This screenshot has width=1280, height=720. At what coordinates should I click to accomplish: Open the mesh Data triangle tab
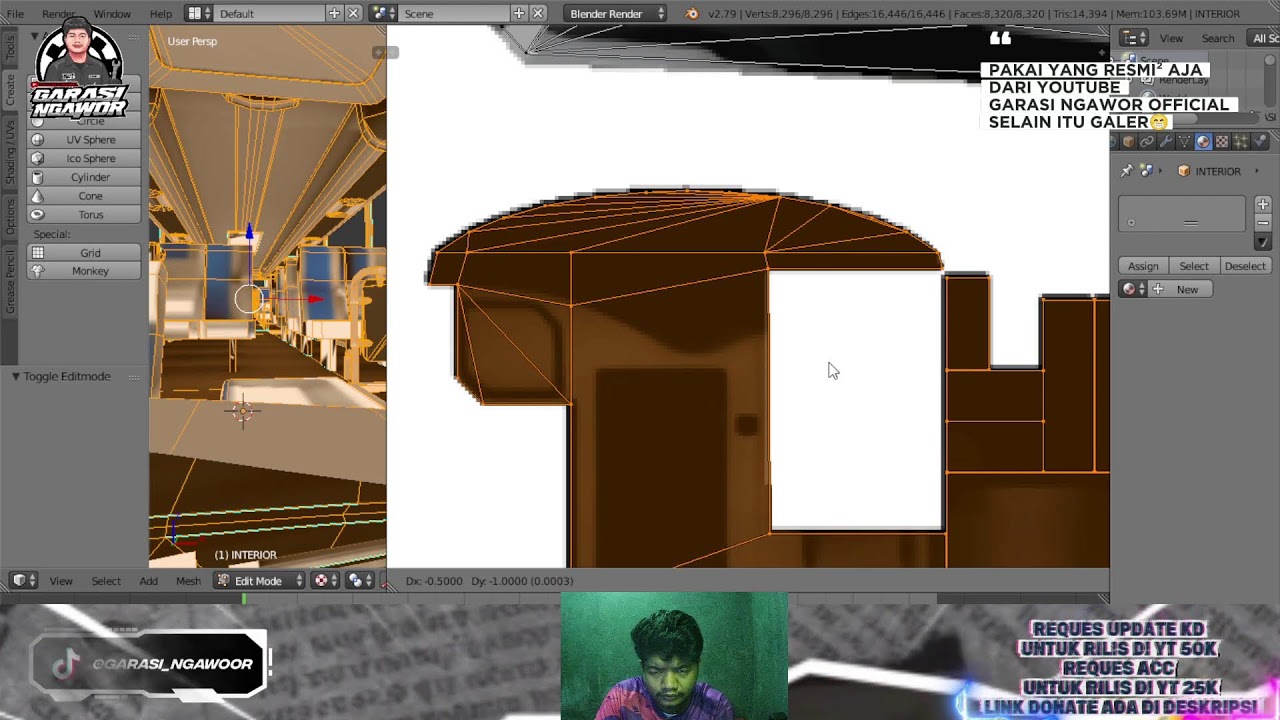point(1184,142)
